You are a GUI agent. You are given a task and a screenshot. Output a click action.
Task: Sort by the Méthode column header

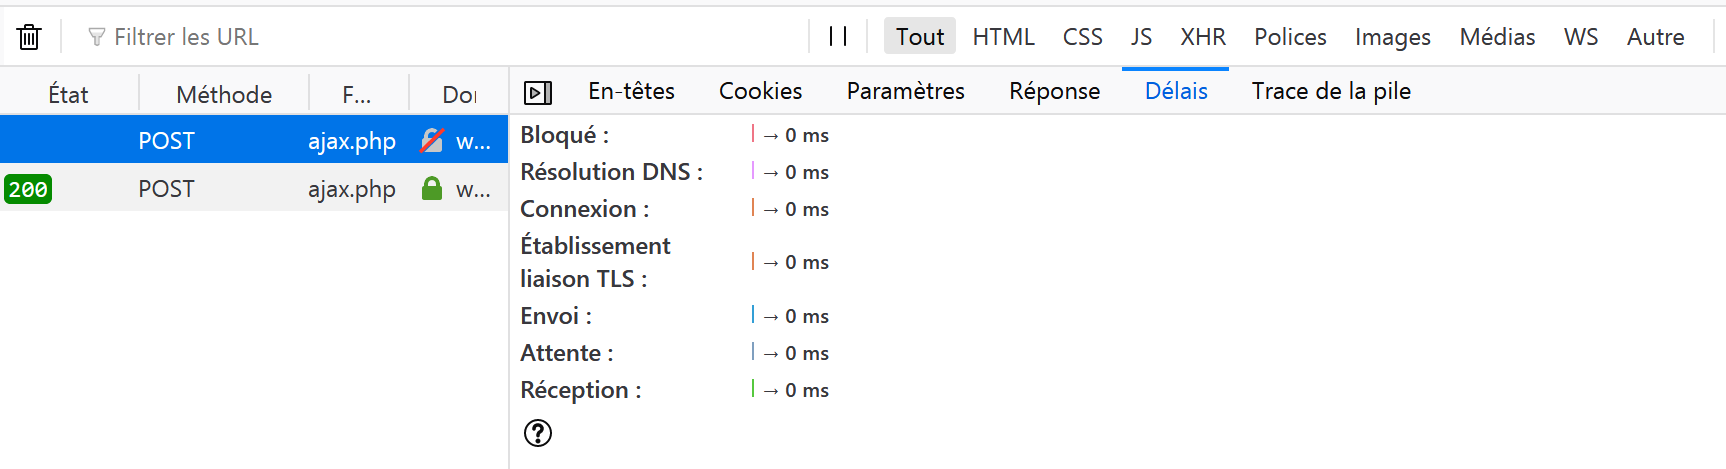tap(224, 94)
